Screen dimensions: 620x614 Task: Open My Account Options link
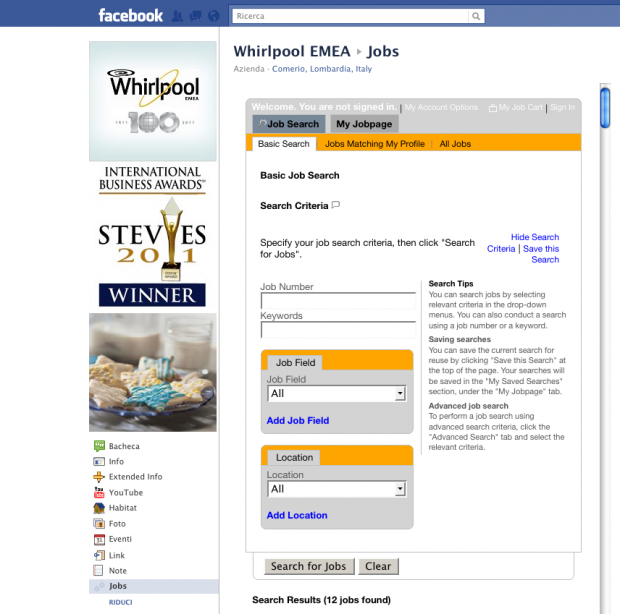tap(441, 107)
